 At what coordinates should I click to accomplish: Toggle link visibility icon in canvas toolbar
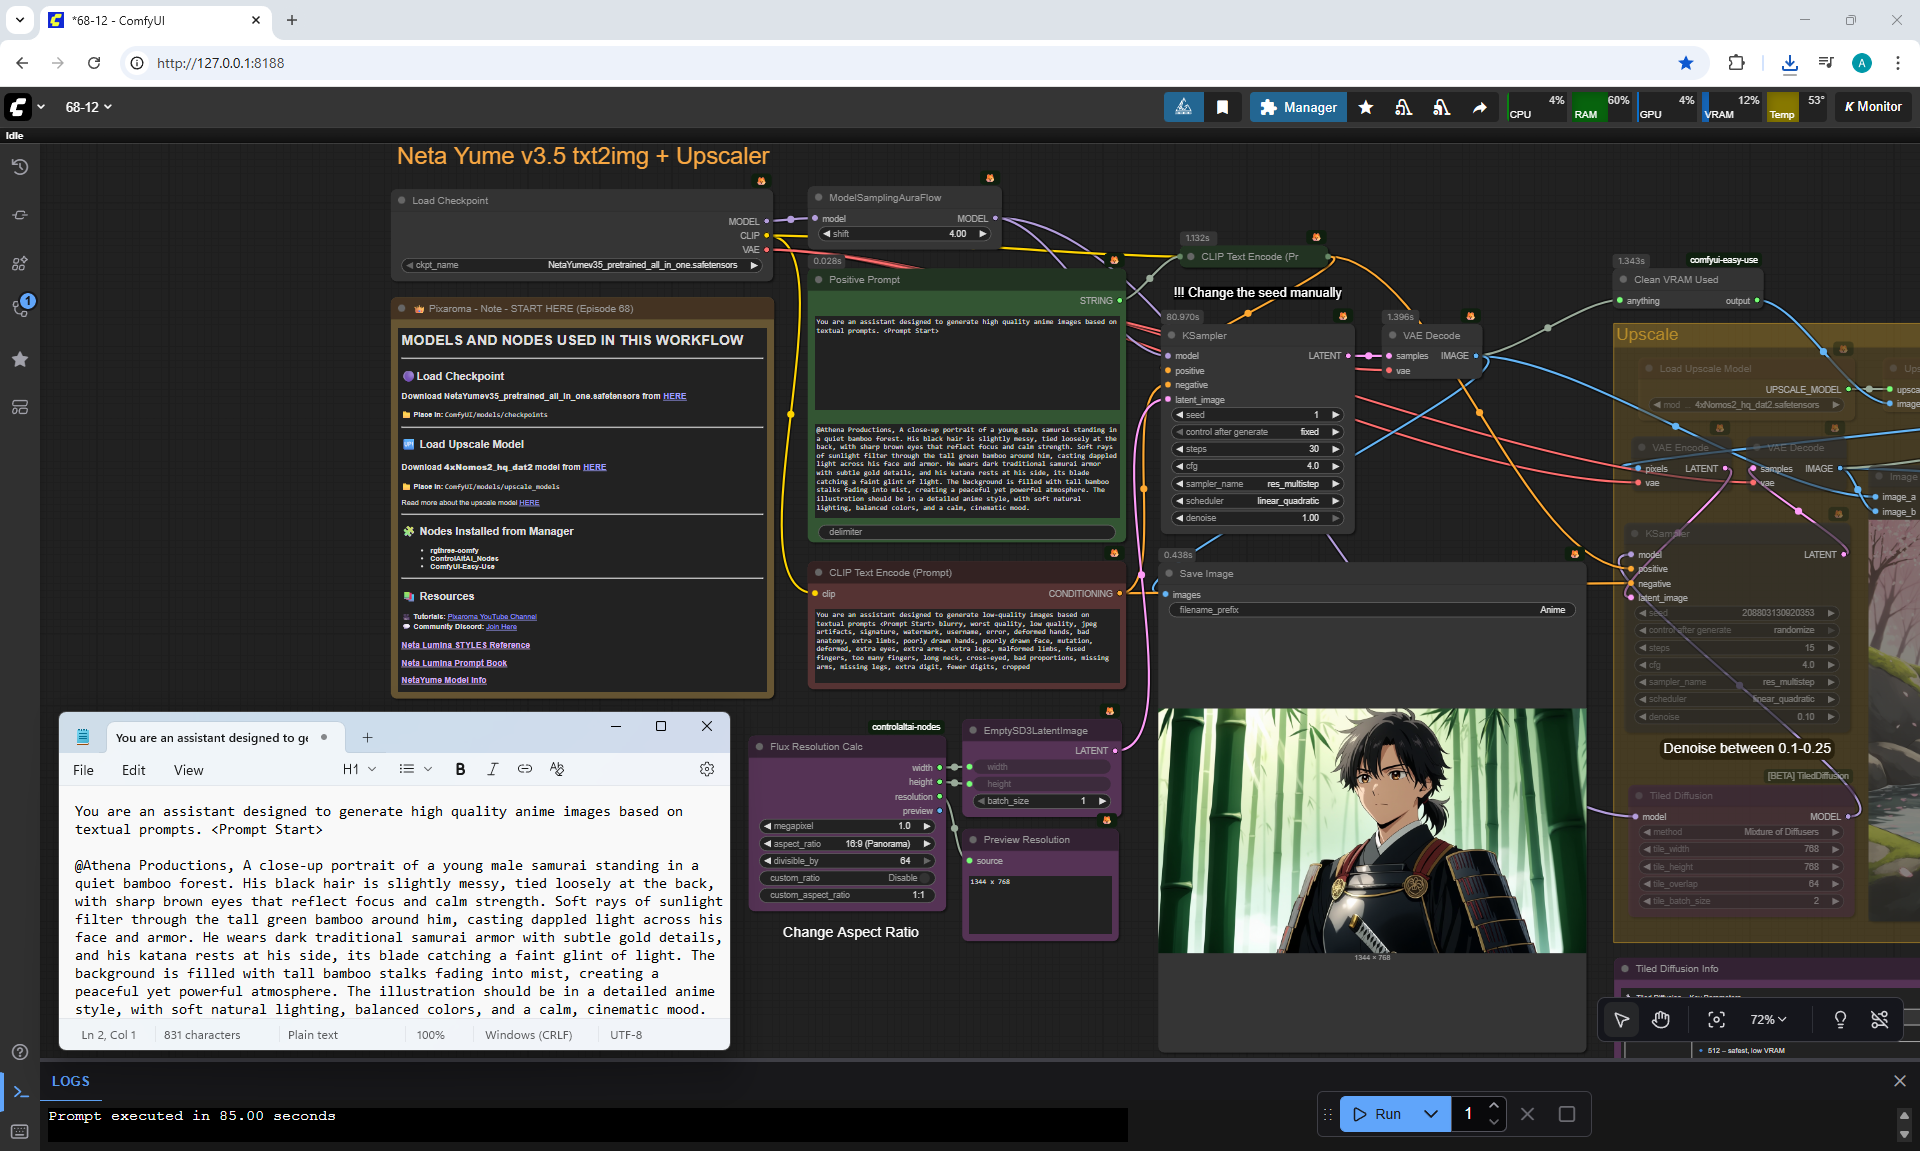(x=1879, y=1019)
